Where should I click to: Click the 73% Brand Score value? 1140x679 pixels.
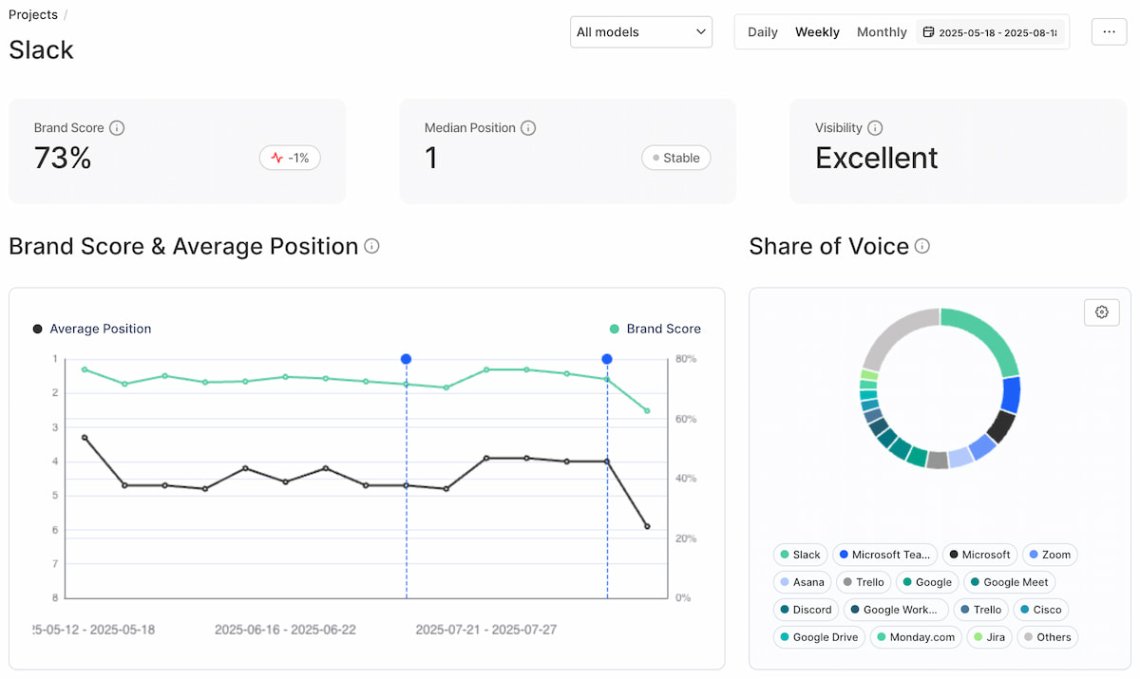pos(63,158)
